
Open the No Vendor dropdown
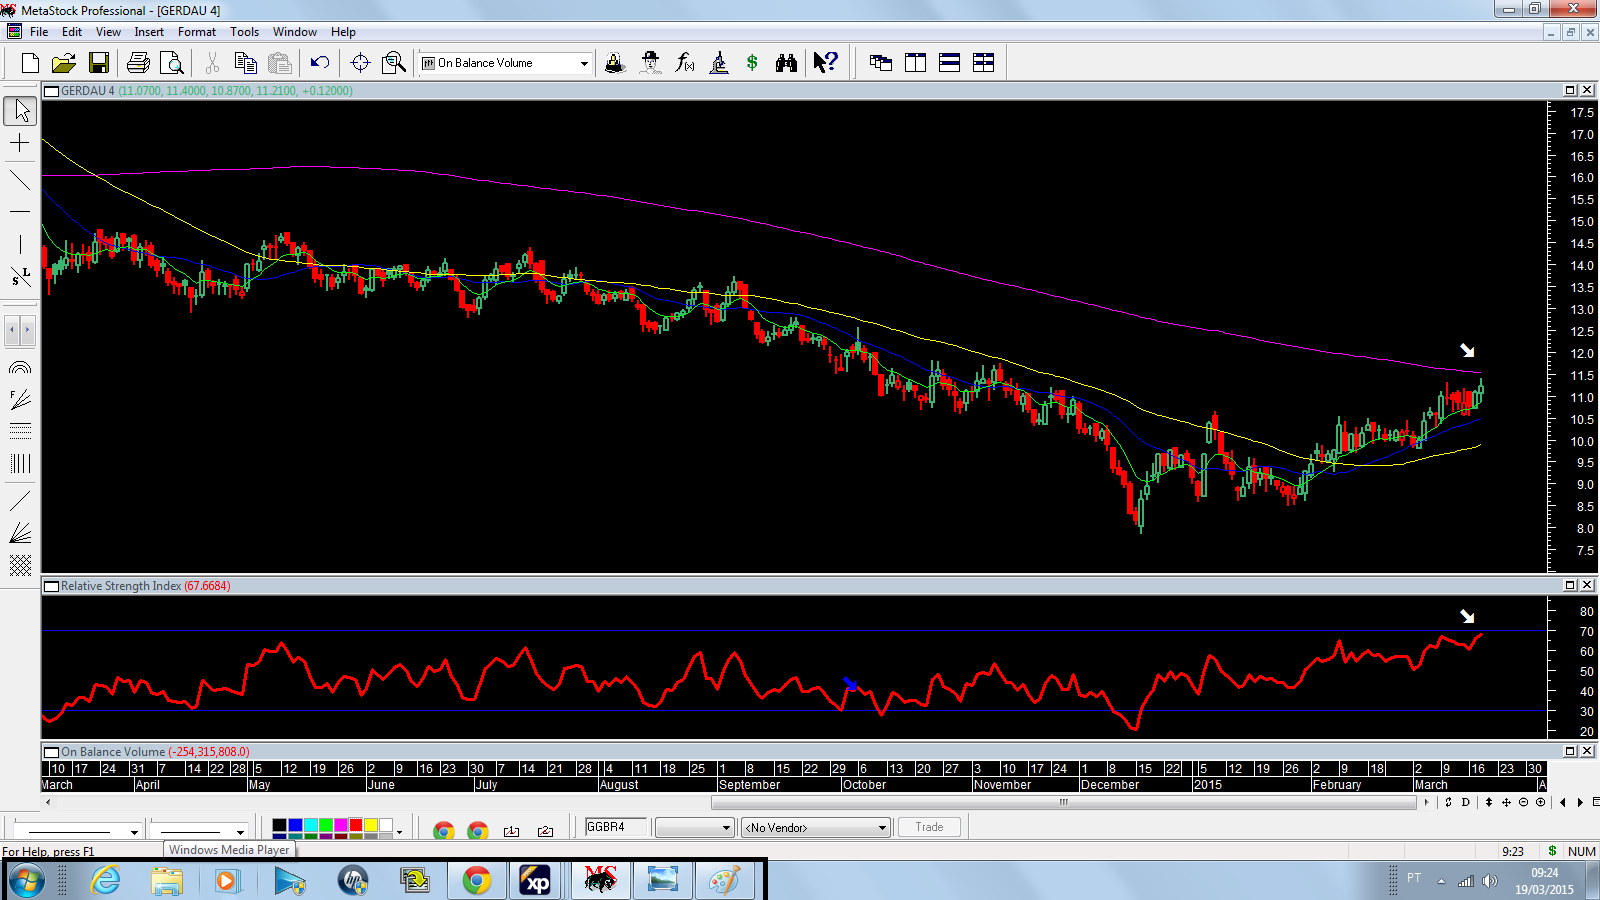[815, 828]
